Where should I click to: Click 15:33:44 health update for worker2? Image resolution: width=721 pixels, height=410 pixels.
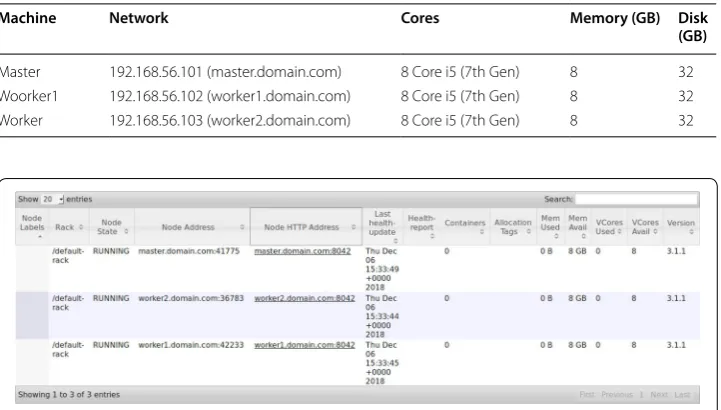pyautogui.click(x=382, y=316)
